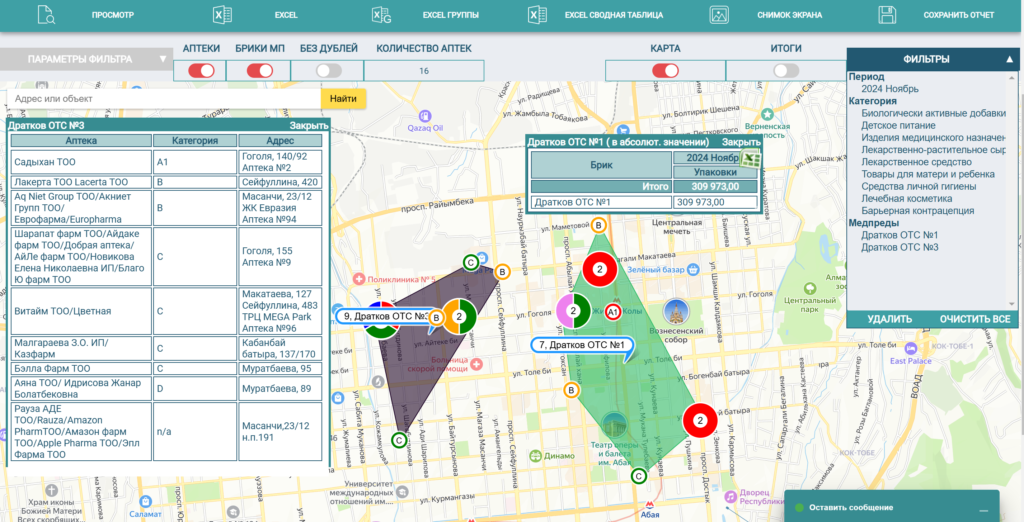Click the Снимок экрана picture icon
Image resolution: width=1024 pixels, height=522 pixels.
718,15
